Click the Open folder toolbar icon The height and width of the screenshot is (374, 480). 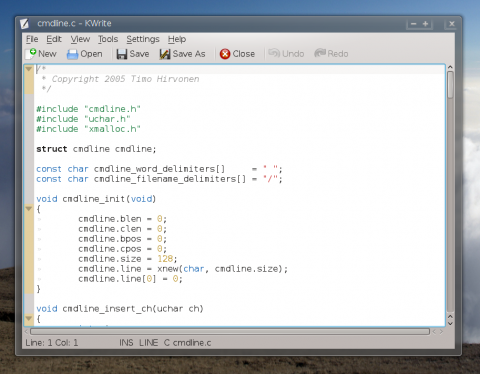click(72, 54)
